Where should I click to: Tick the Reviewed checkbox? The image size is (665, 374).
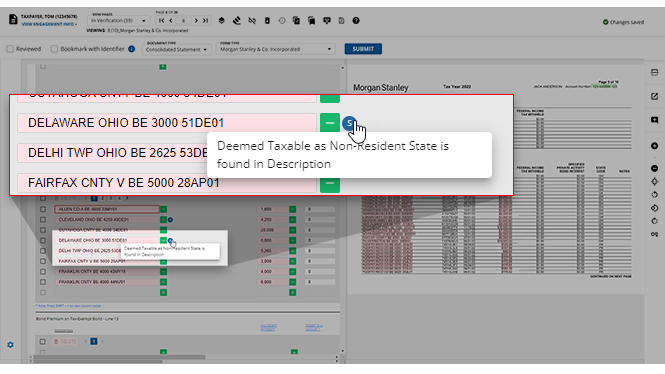tap(10, 49)
